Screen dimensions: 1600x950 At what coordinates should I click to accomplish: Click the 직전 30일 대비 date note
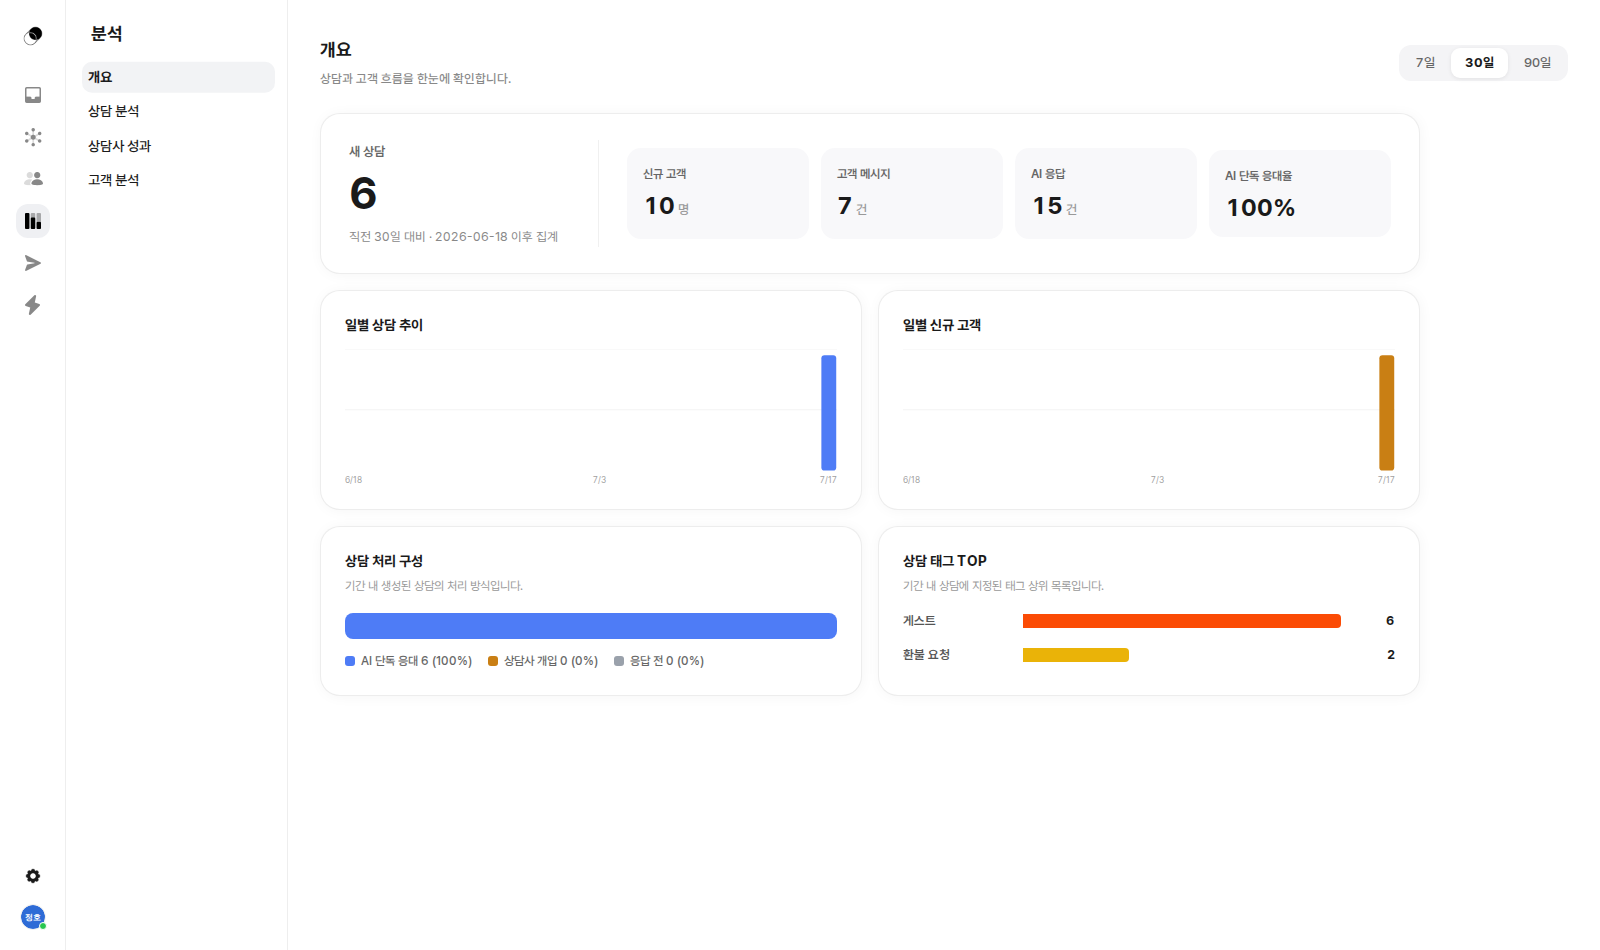[453, 237]
